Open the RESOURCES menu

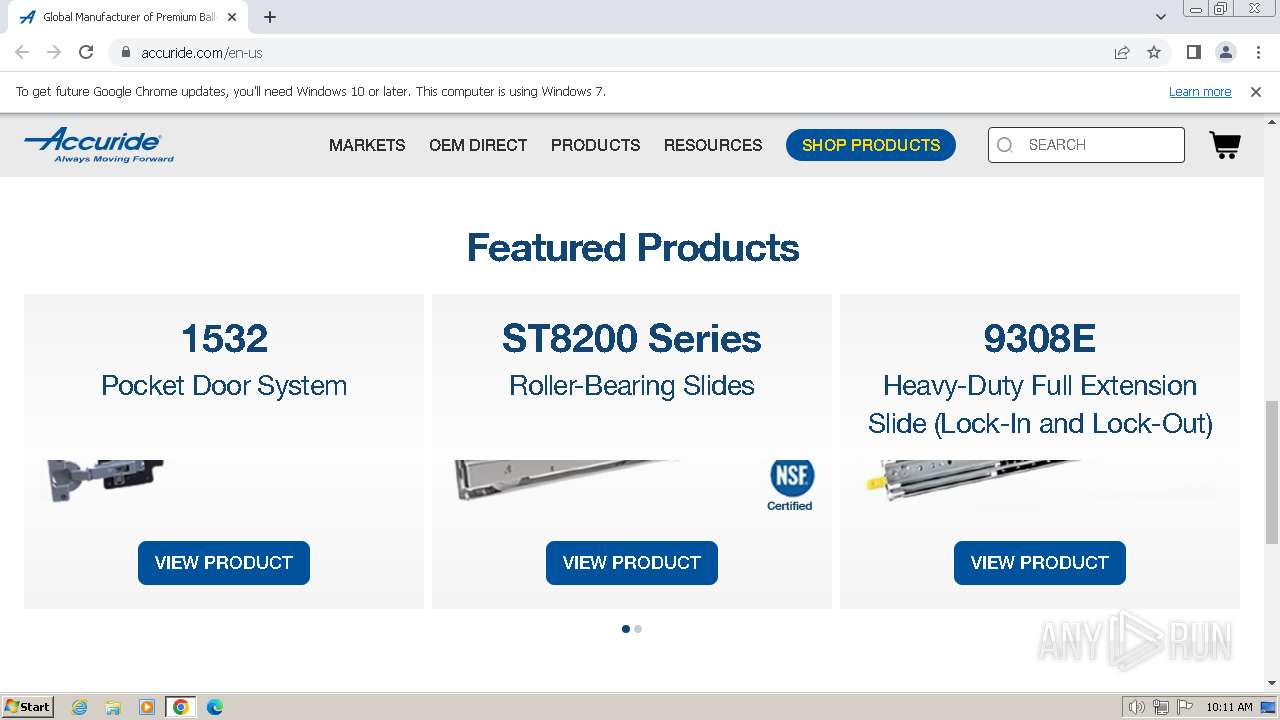point(713,145)
